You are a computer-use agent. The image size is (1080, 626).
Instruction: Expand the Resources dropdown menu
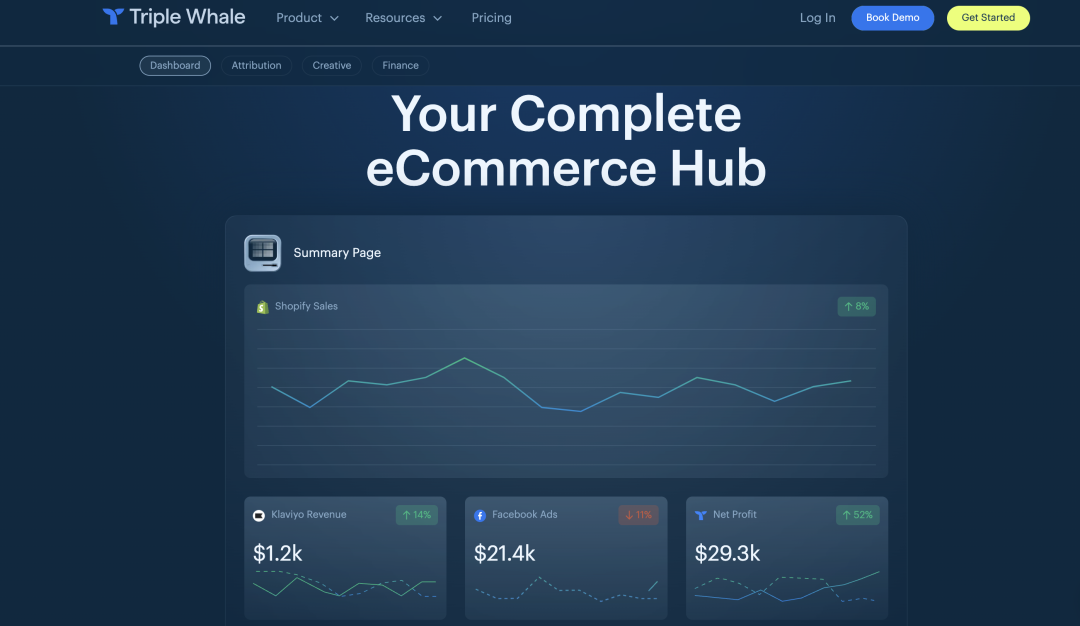coord(403,18)
